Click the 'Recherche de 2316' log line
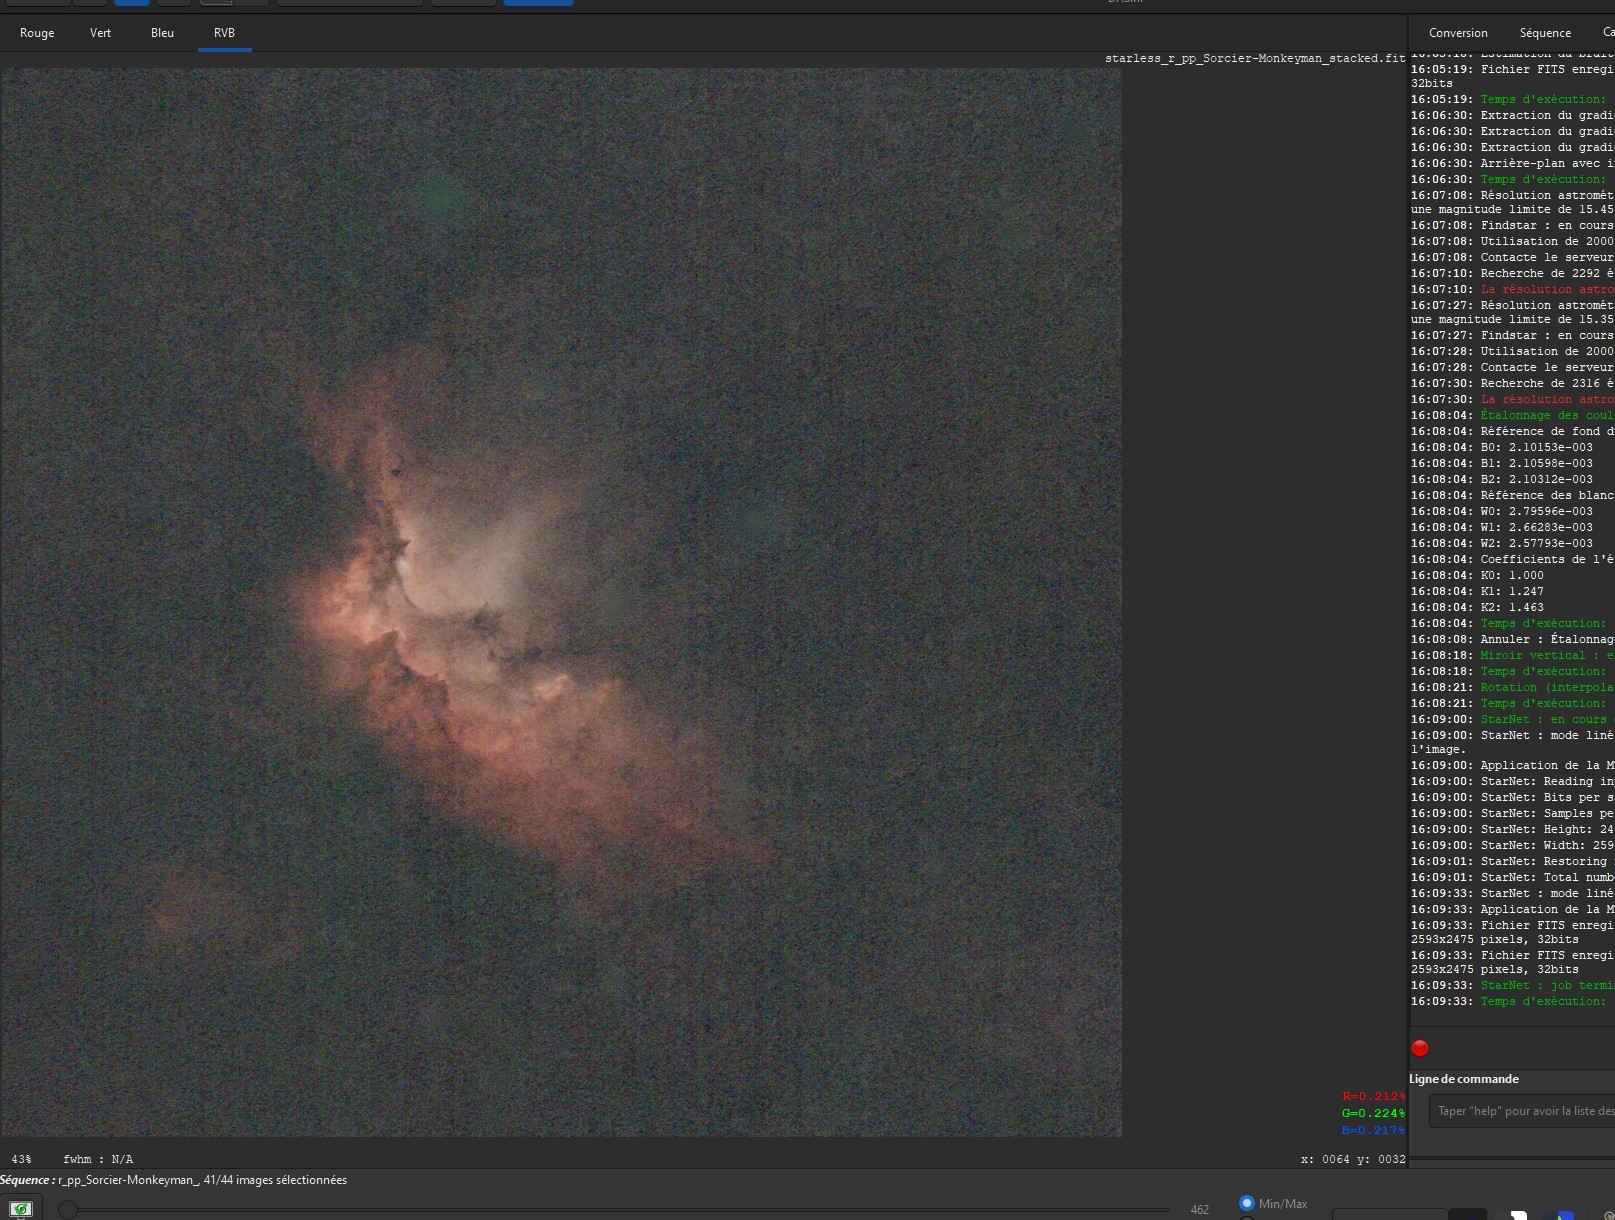Image resolution: width=1615 pixels, height=1220 pixels. pos(1512,383)
